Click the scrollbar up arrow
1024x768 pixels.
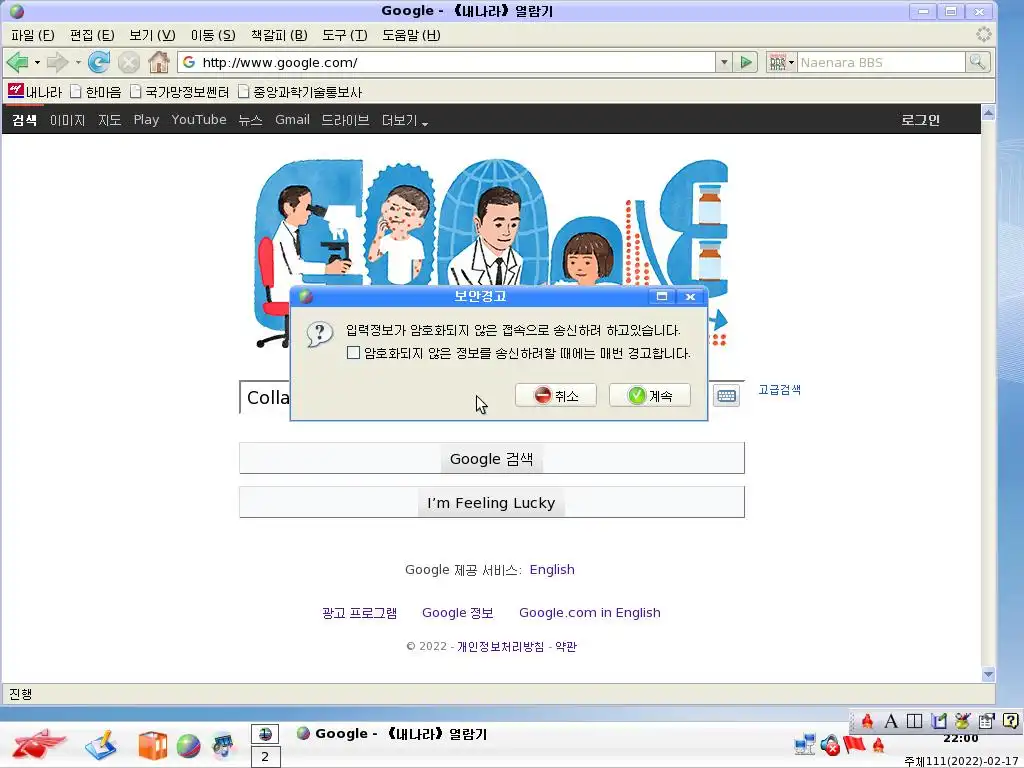coord(988,113)
